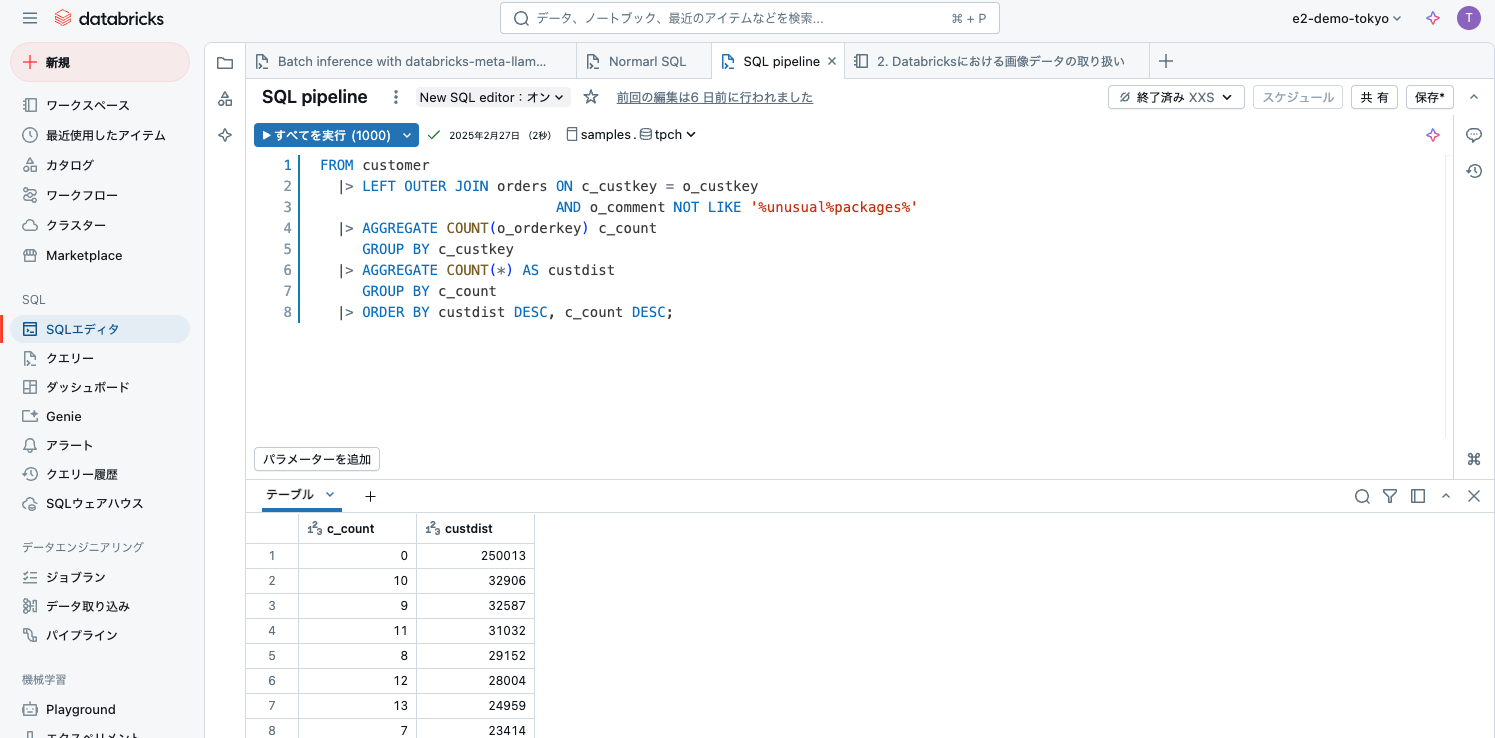
Task: Close the results panel
Action: click(1473, 496)
